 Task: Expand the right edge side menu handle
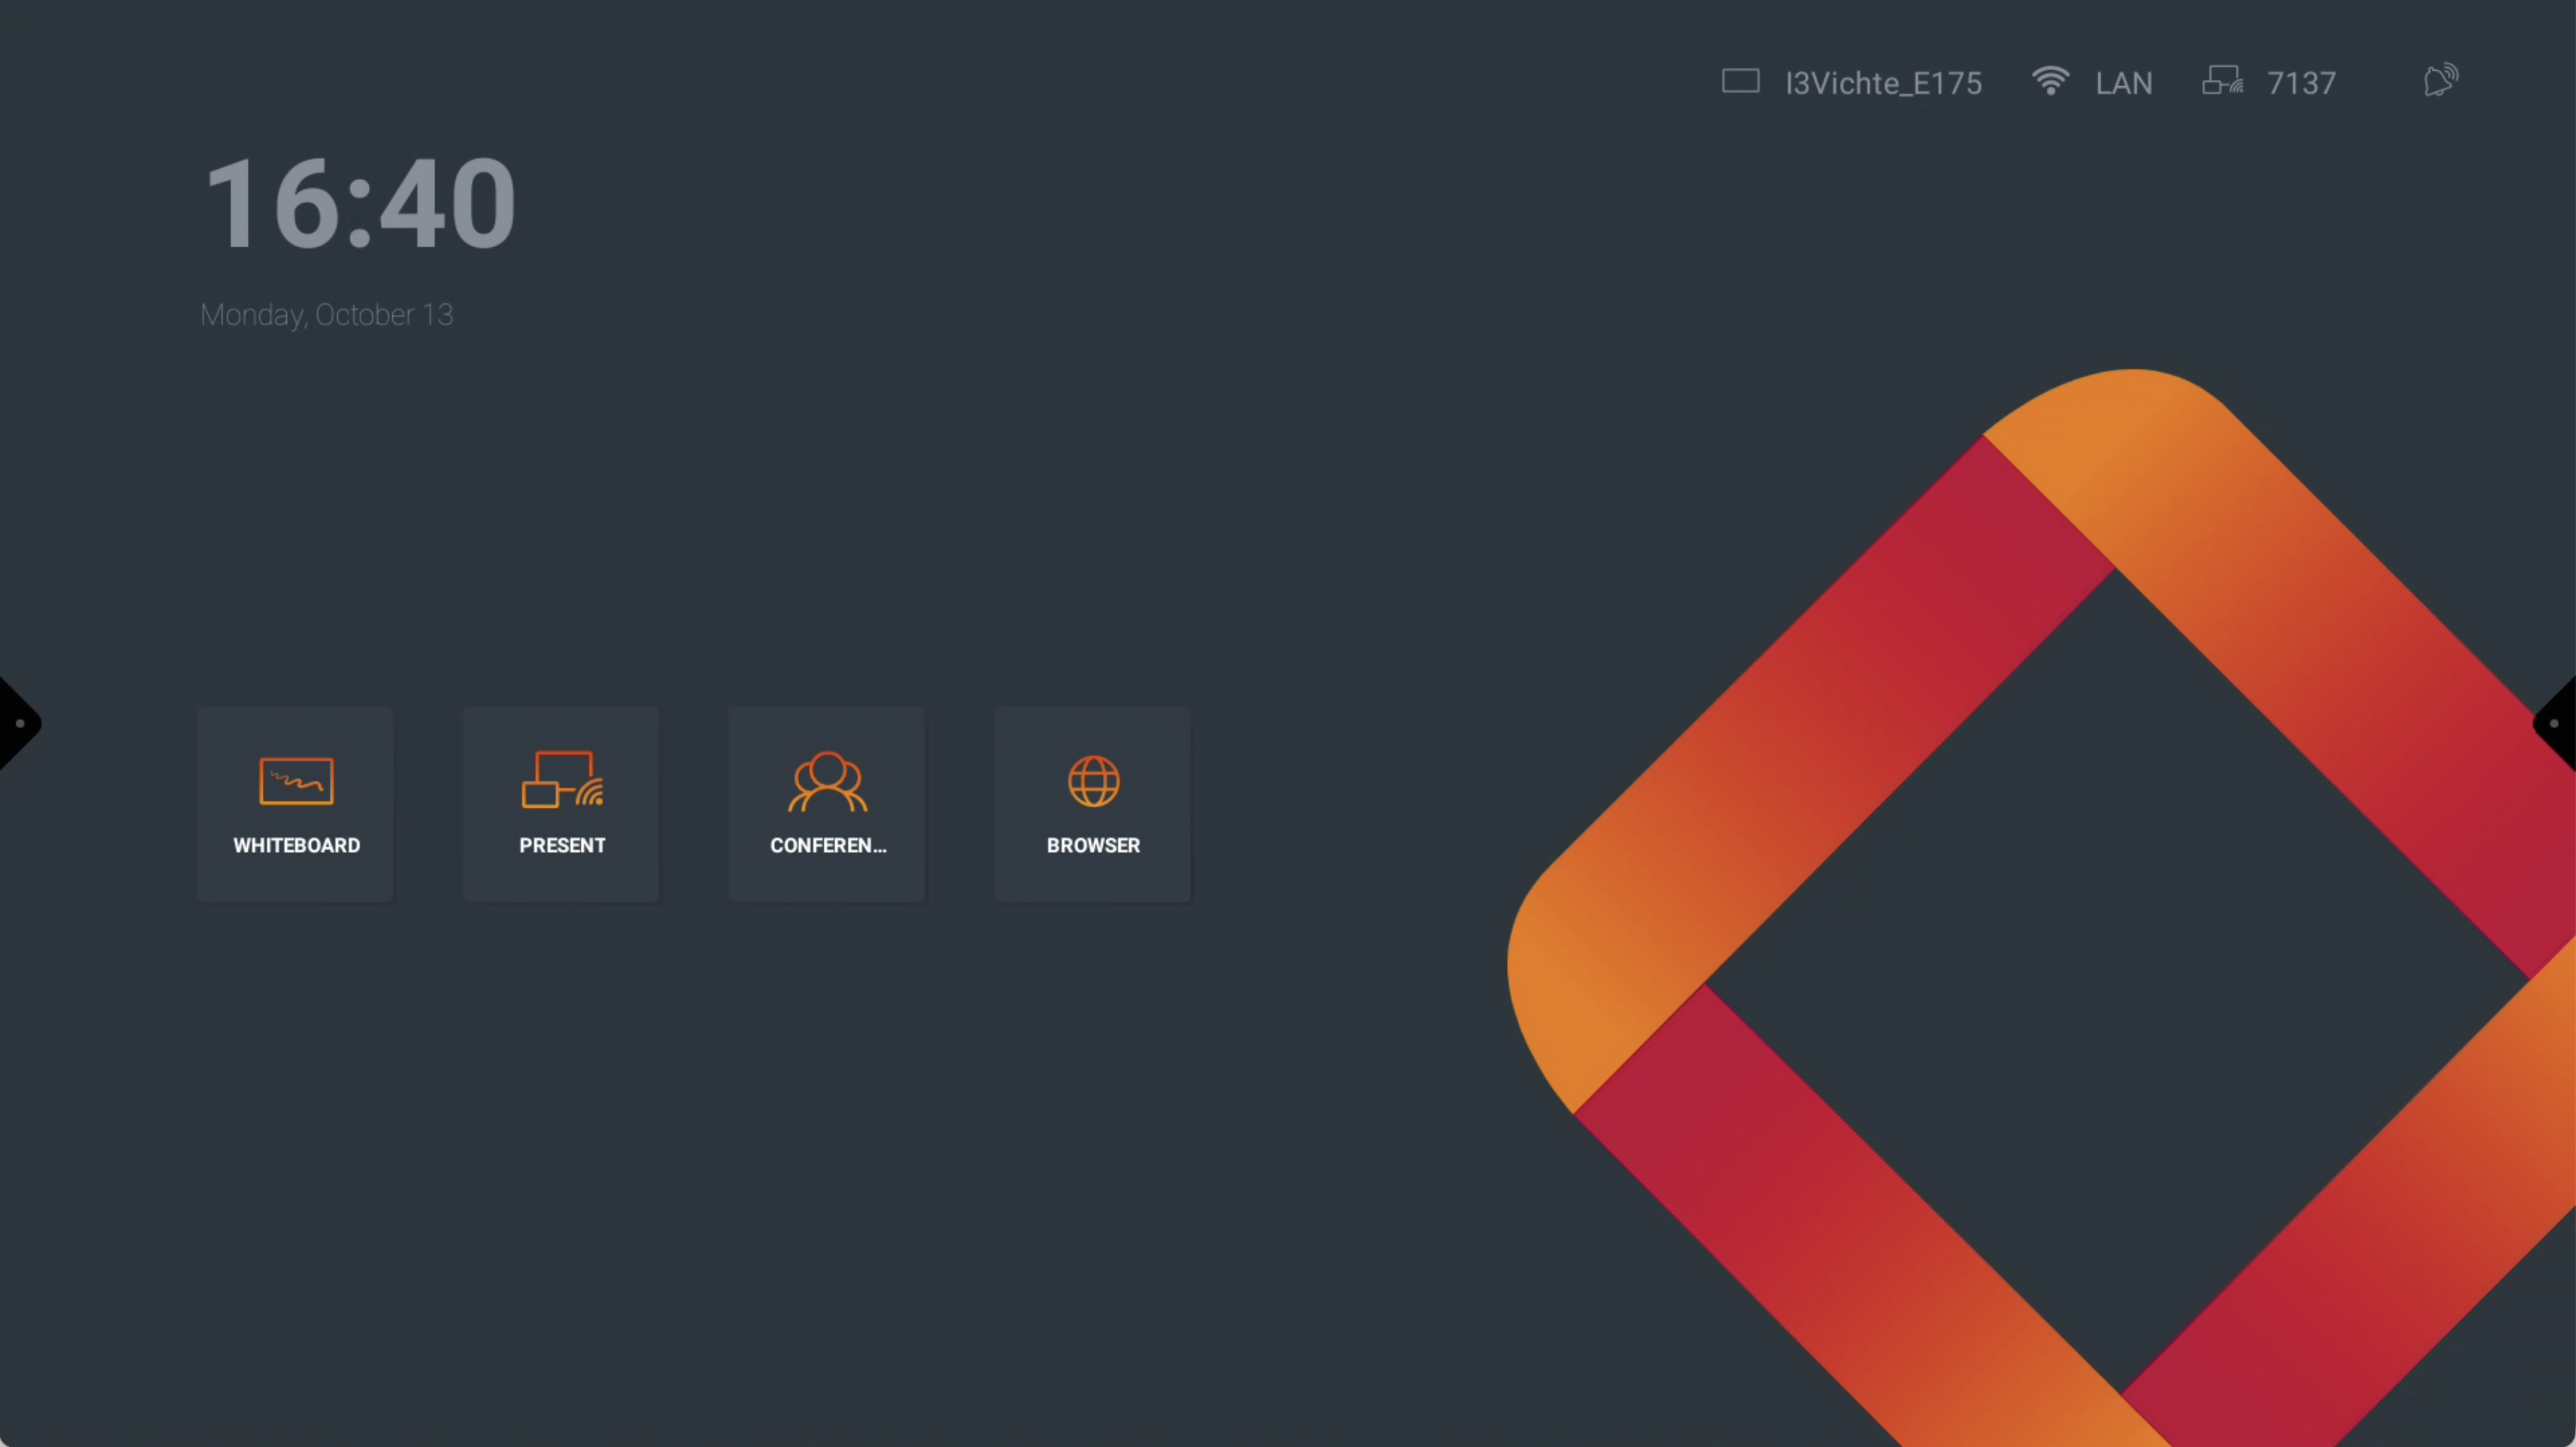pos(2556,723)
